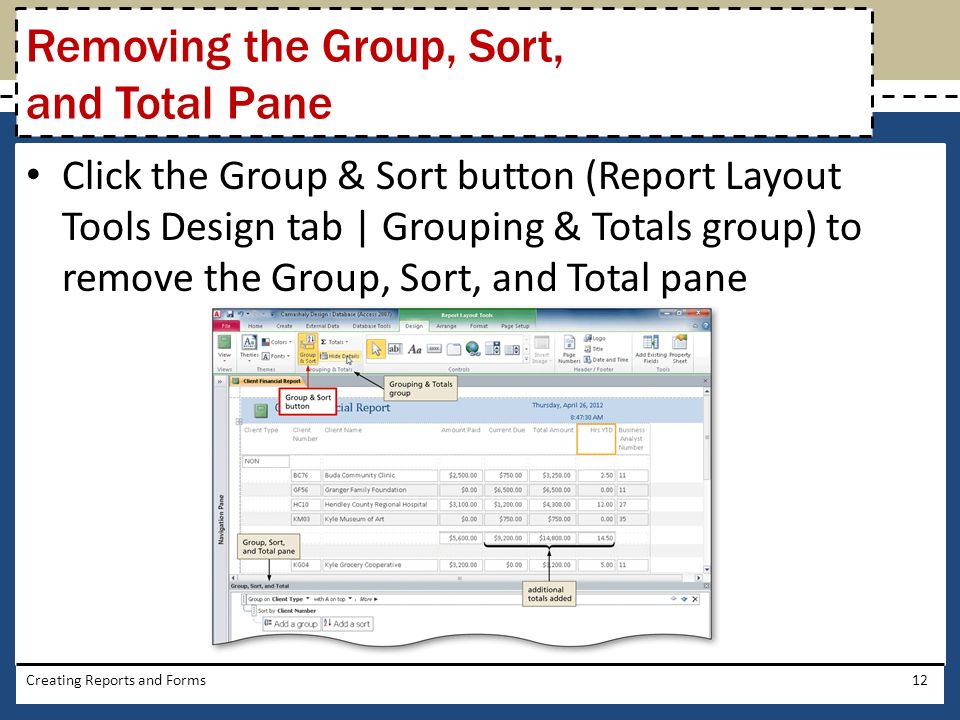Click the Add a sort button
The height and width of the screenshot is (720, 960).
pos(347,623)
